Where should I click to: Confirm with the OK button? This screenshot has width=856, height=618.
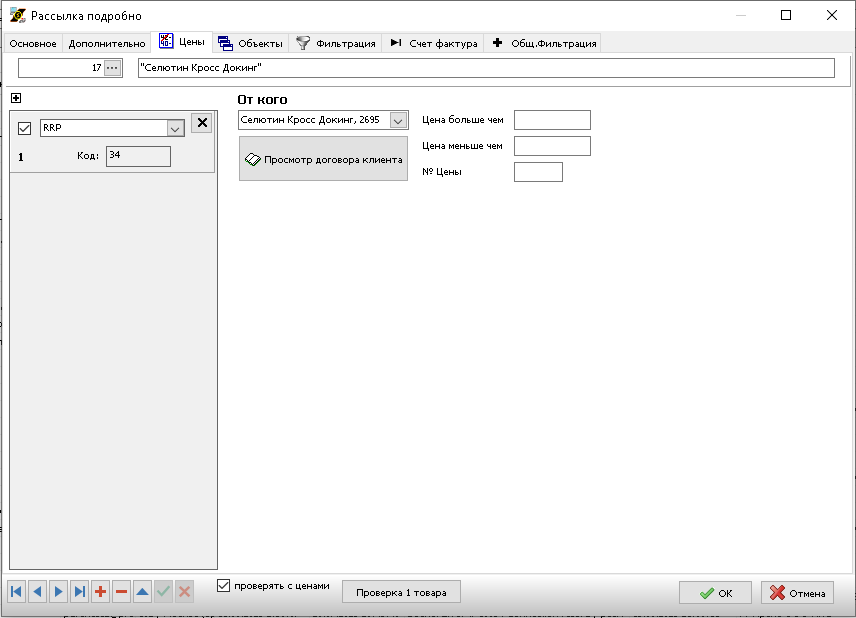pos(715,593)
